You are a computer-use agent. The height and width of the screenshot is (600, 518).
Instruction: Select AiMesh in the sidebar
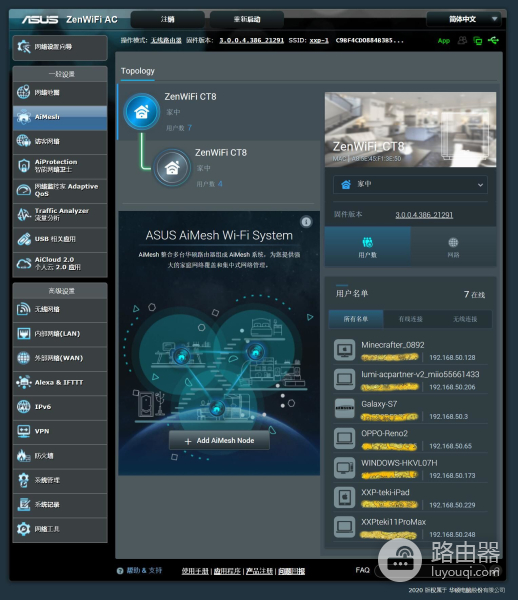coord(60,117)
